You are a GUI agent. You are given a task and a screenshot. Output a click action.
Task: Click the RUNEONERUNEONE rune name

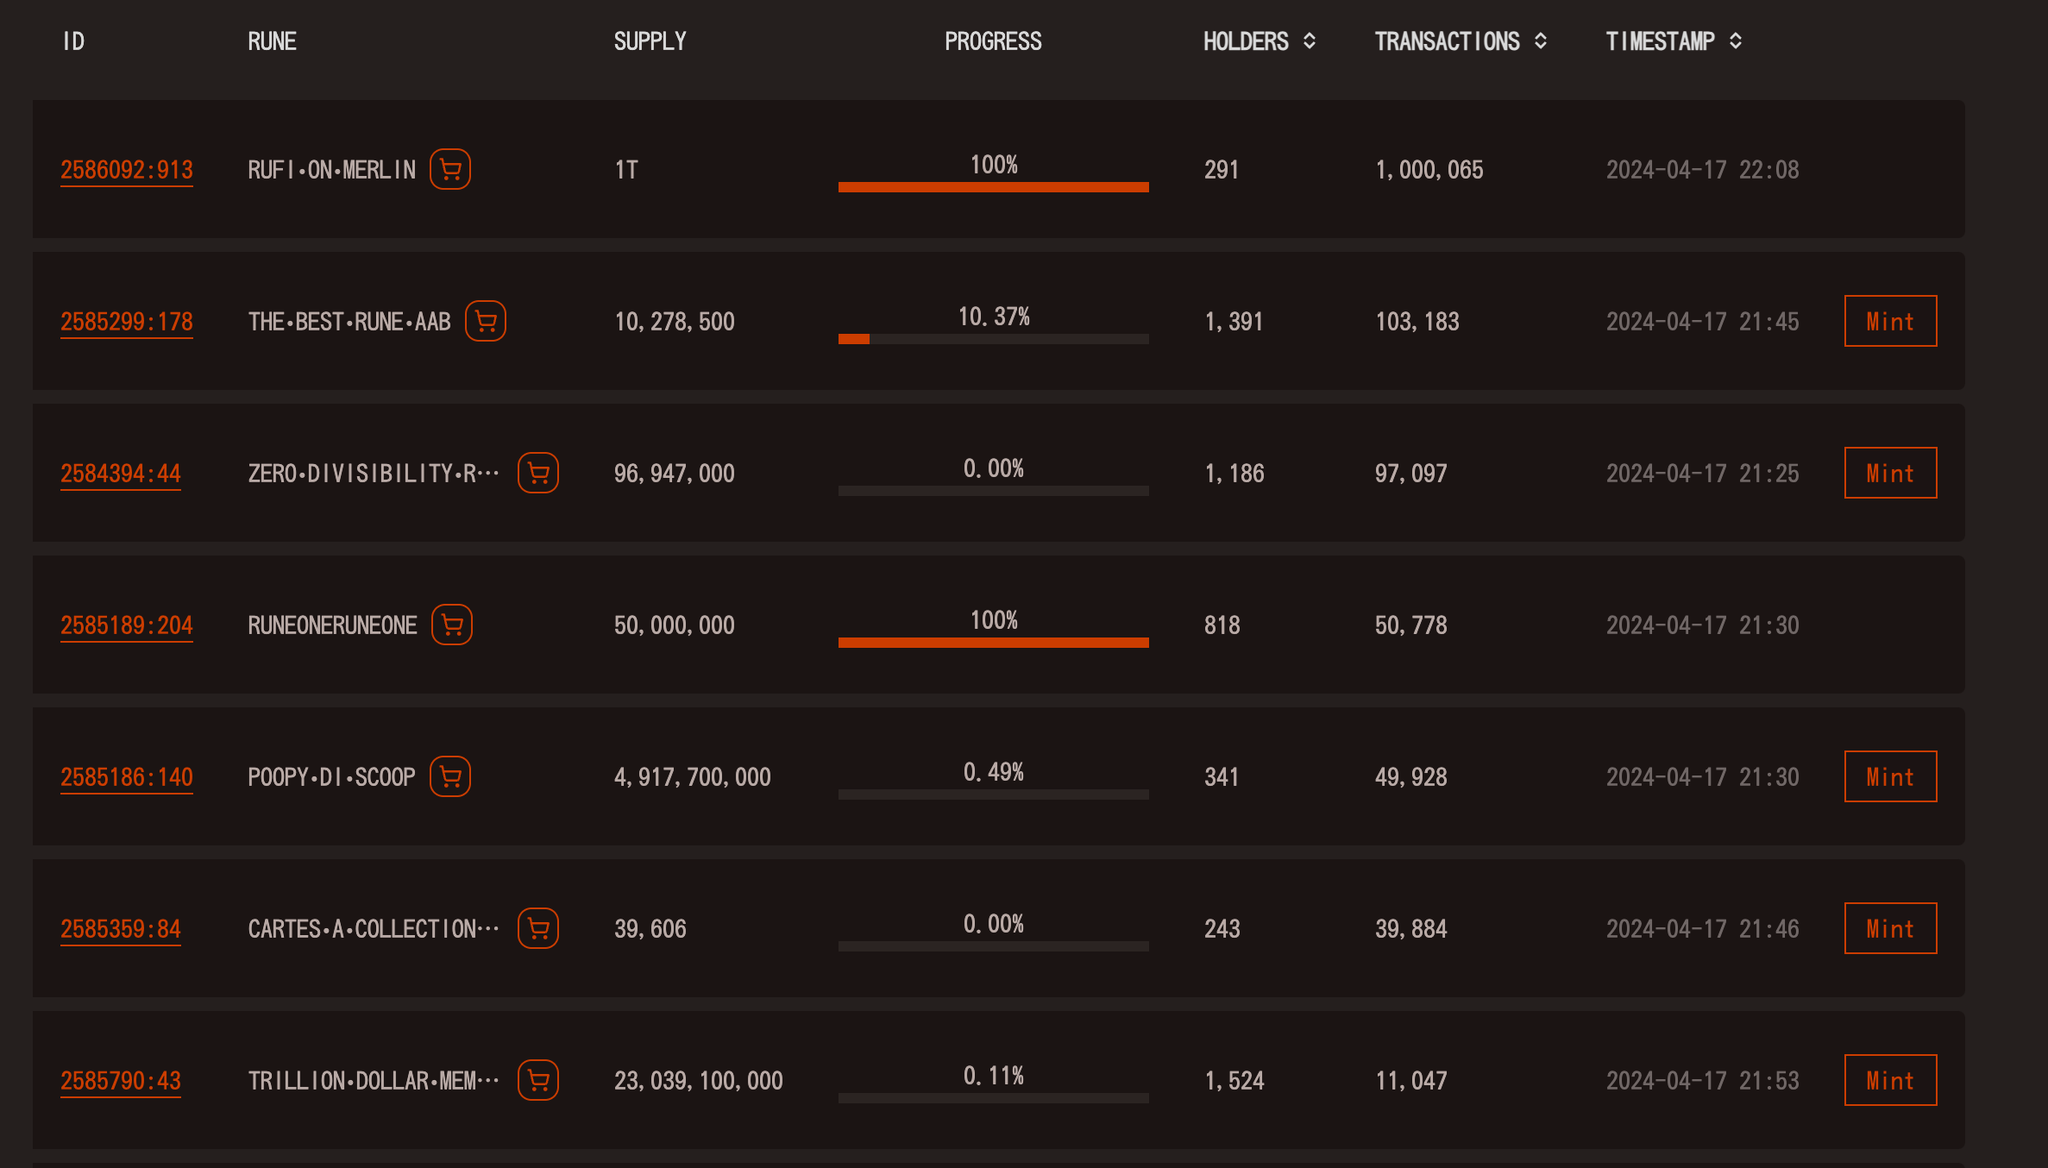332,626
